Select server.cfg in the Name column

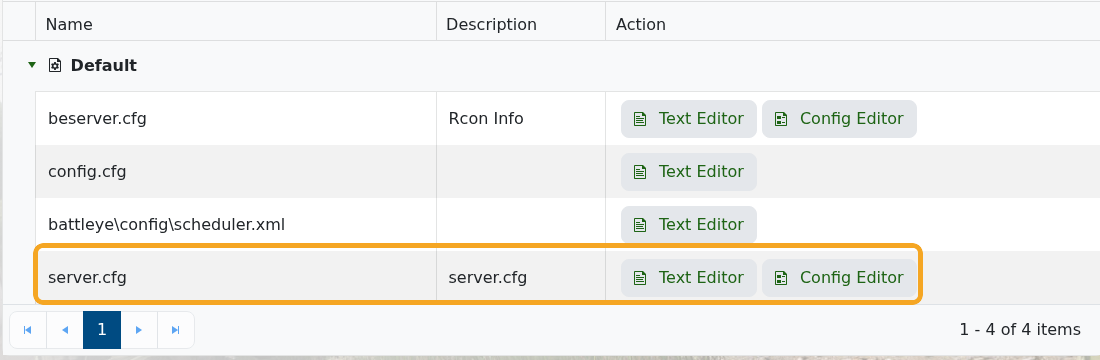tap(87, 278)
